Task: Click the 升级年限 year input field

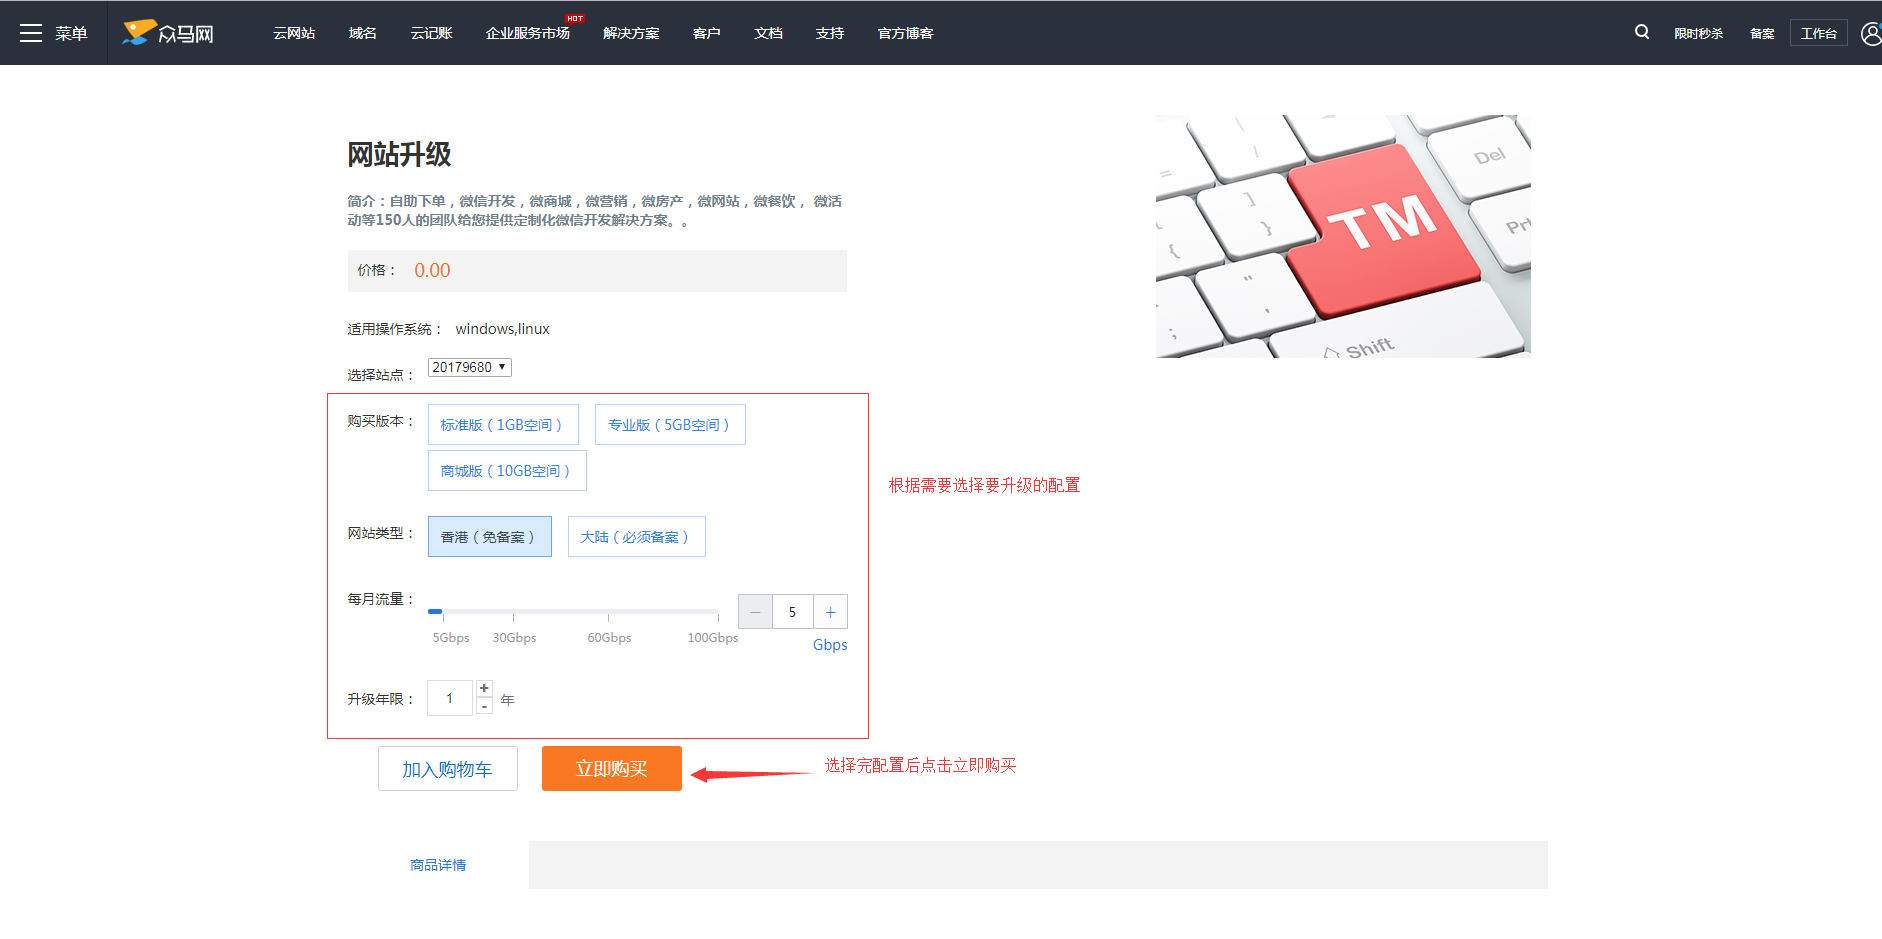Action: pos(450,698)
